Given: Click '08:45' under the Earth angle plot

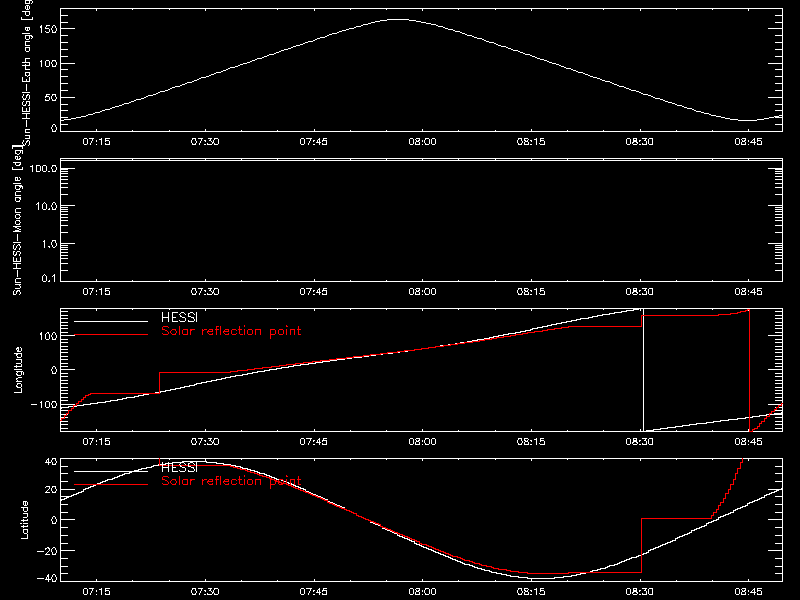Looking at the screenshot, I should [748, 142].
